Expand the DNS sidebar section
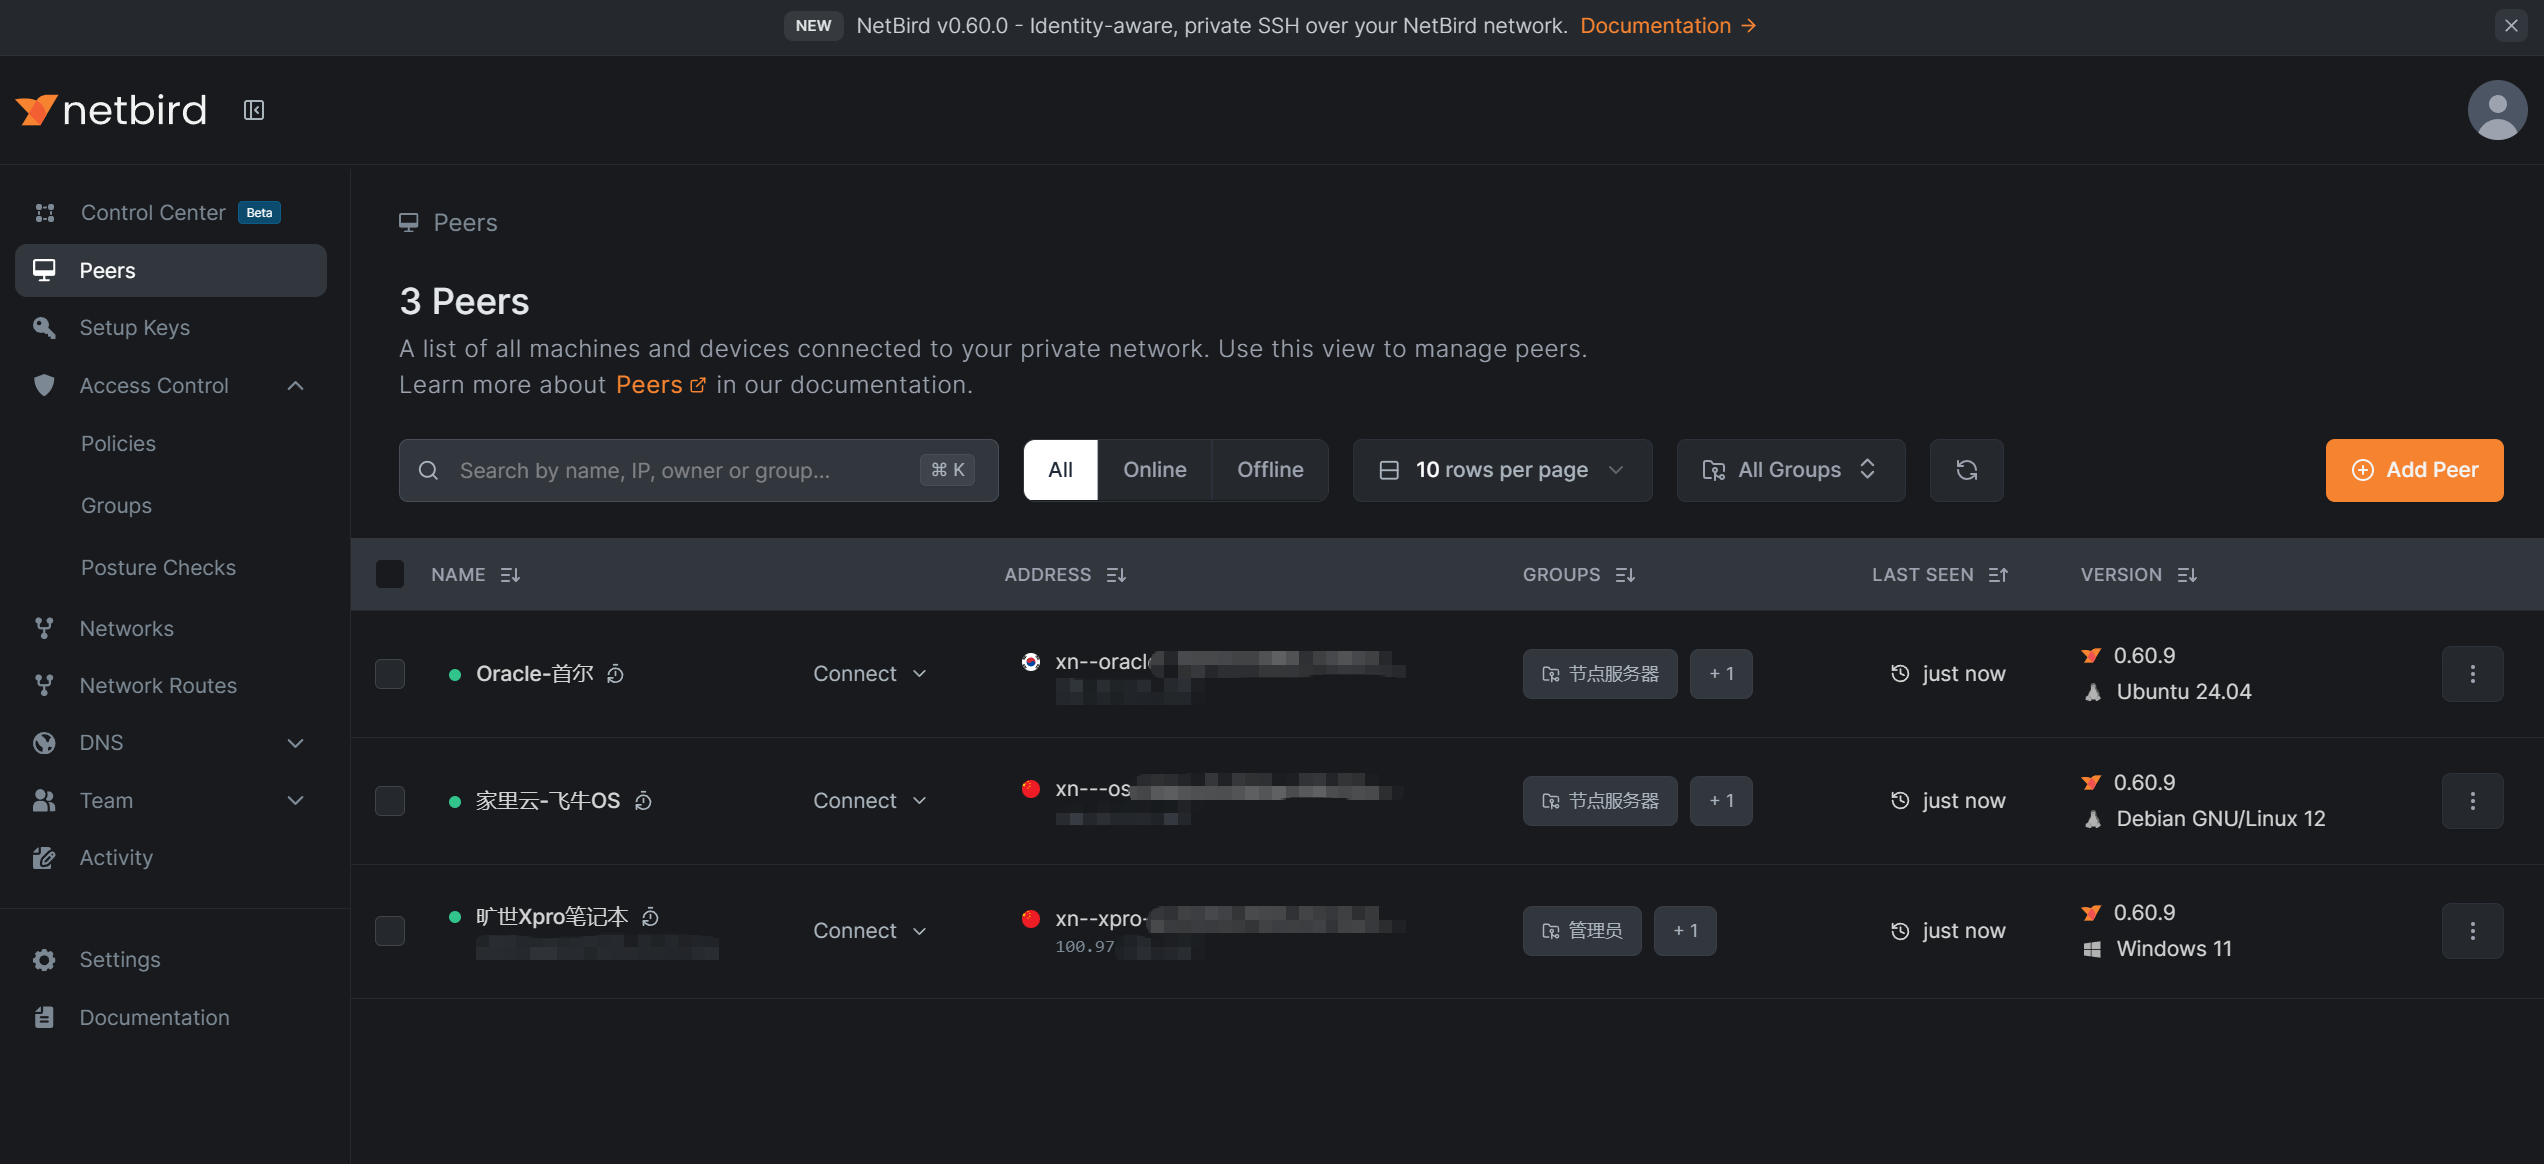The width and height of the screenshot is (2544, 1164). [x=295, y=743]
